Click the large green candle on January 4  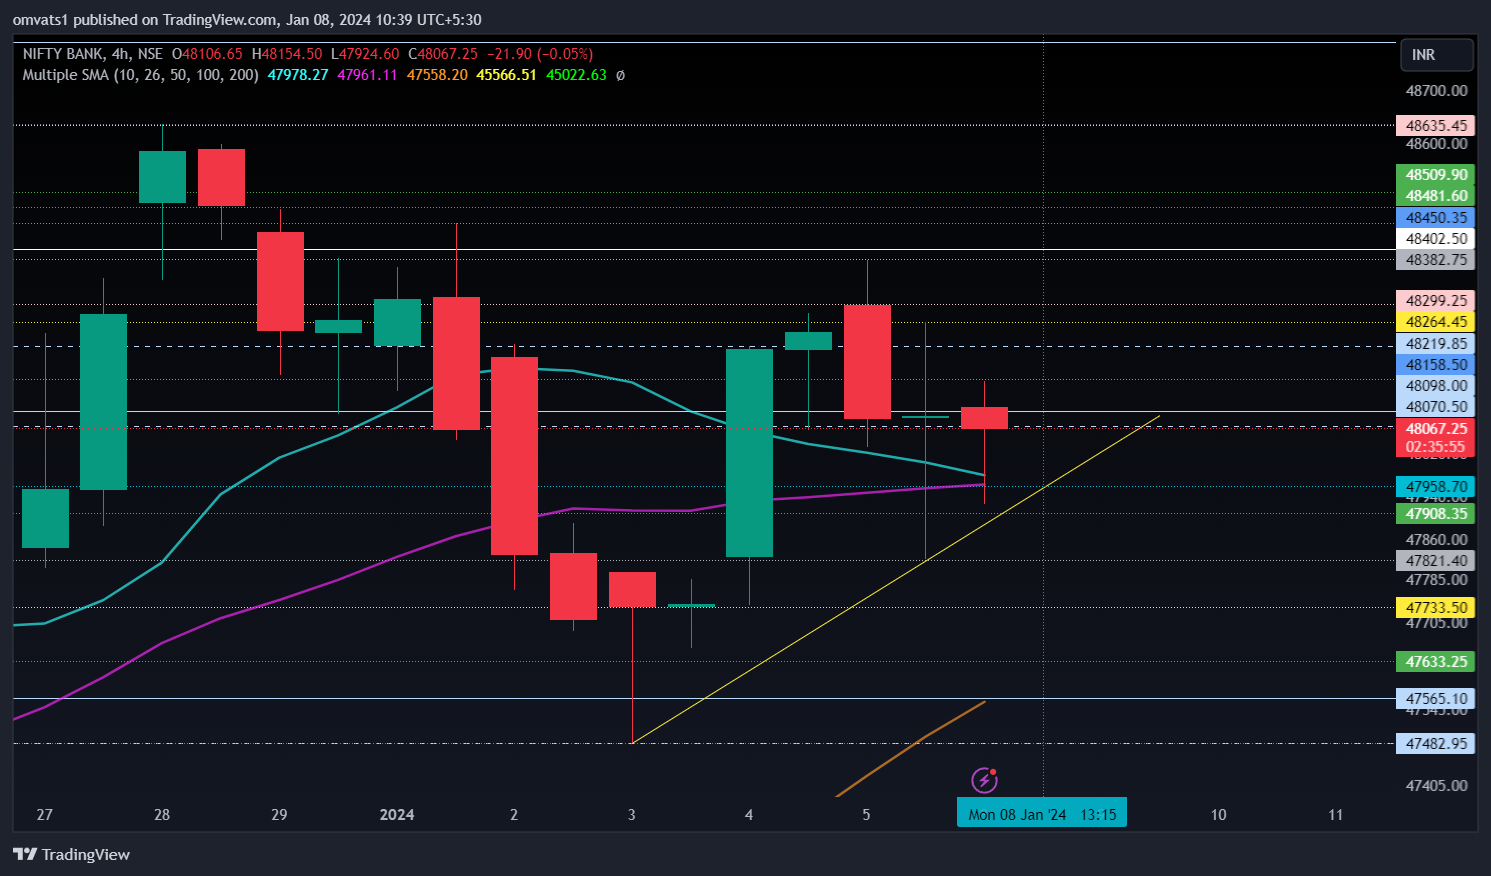tap(749, 453)
